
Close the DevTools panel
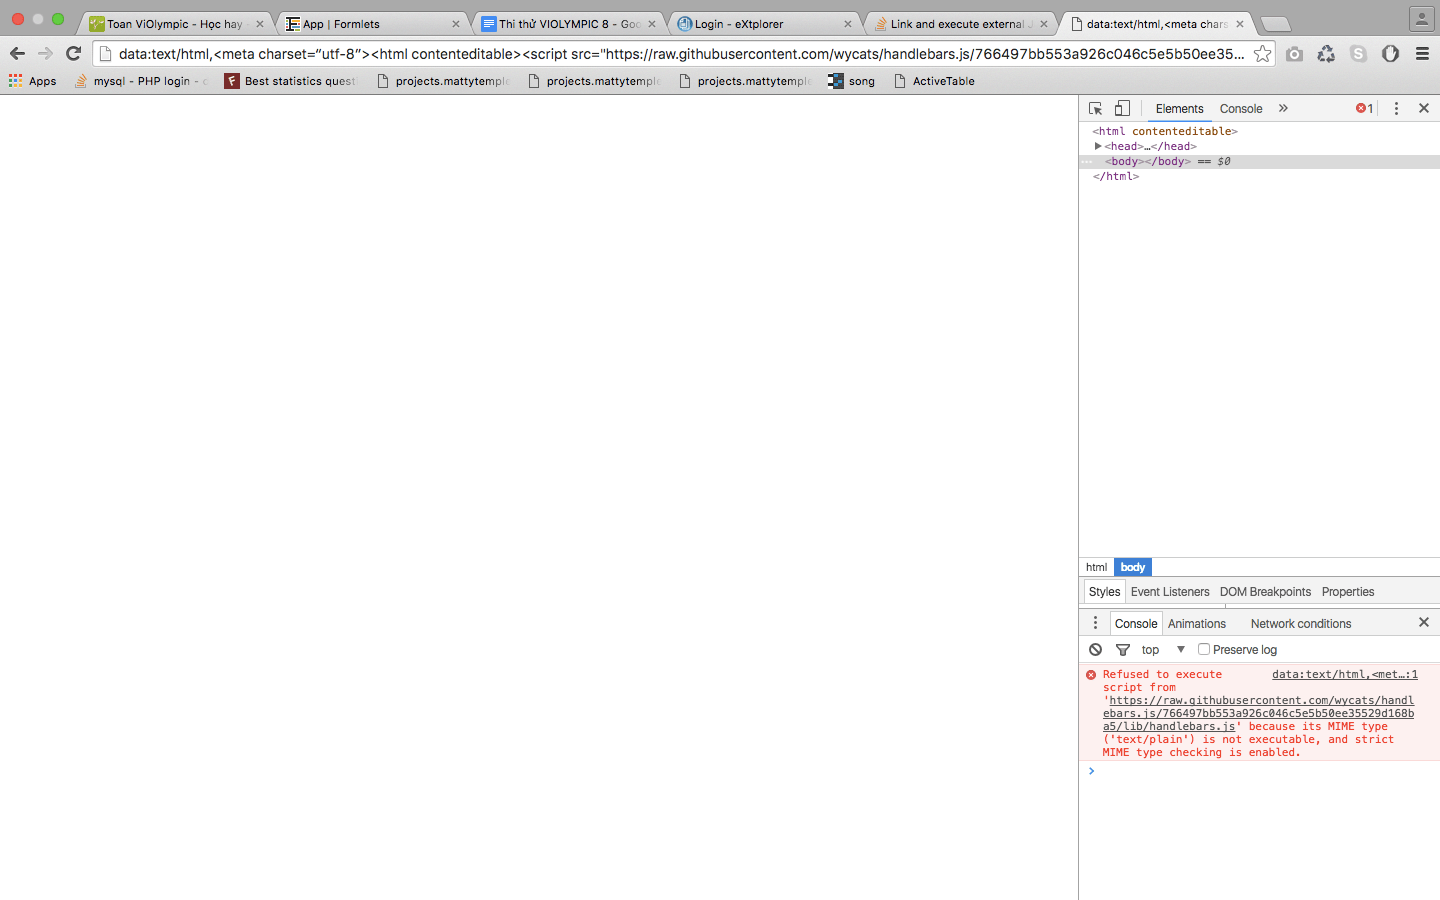(x=1424, y=108)
